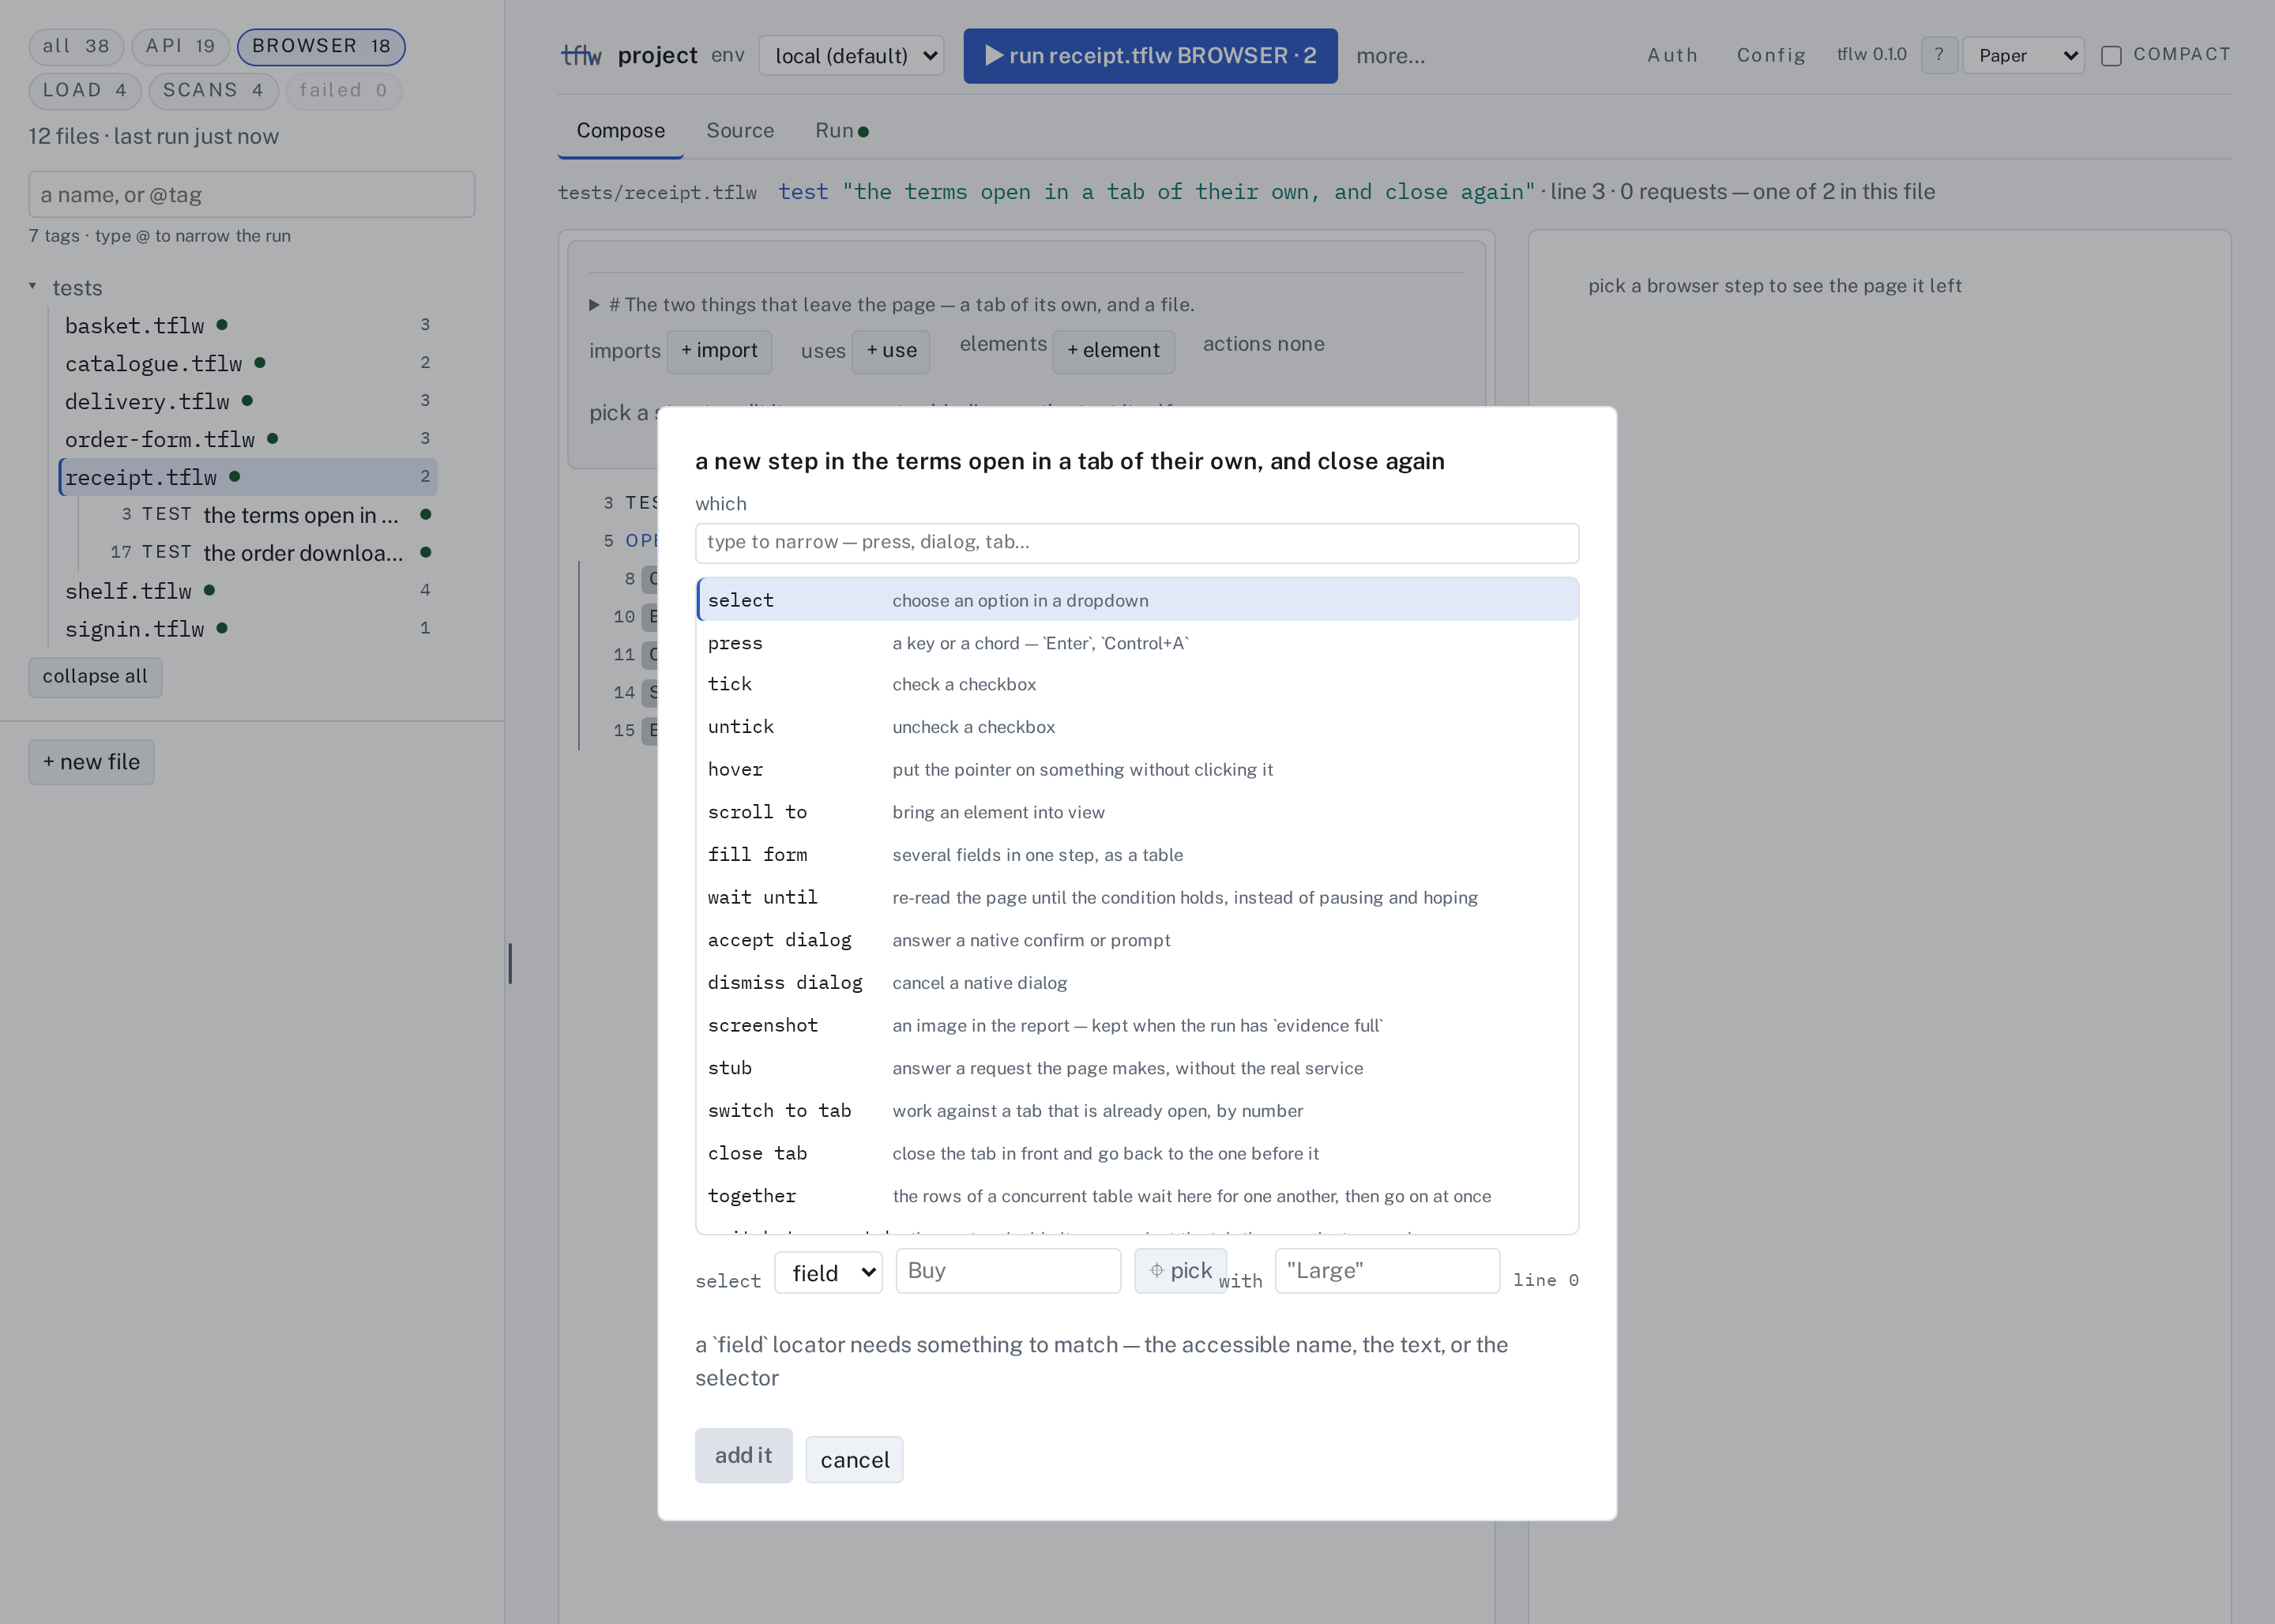Expand the comment about two things disclosure

click(x=594, y=305)
